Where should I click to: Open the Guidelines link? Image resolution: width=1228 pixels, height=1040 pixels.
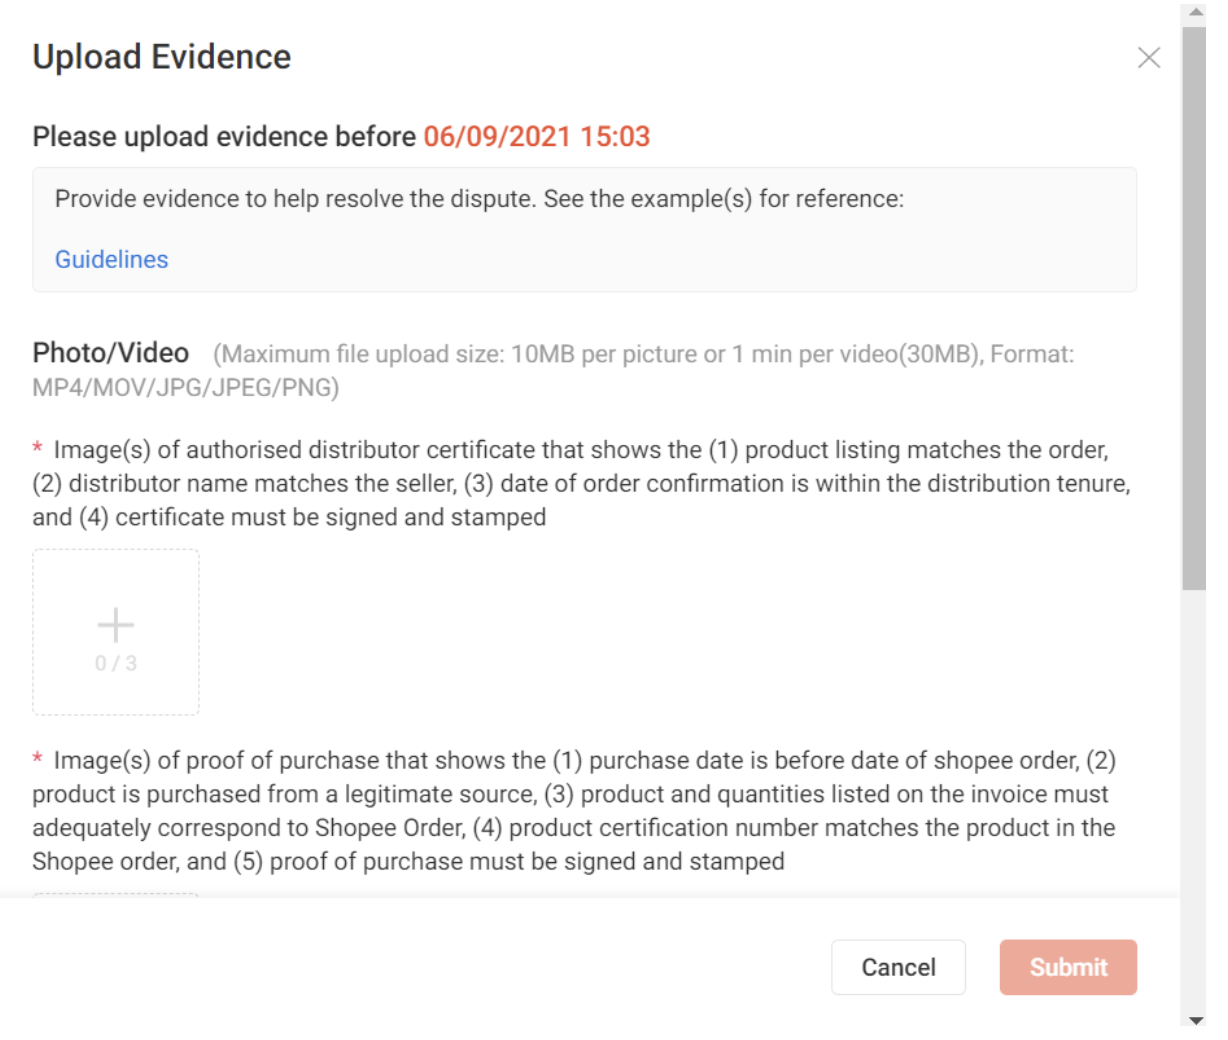click(110, 259)
